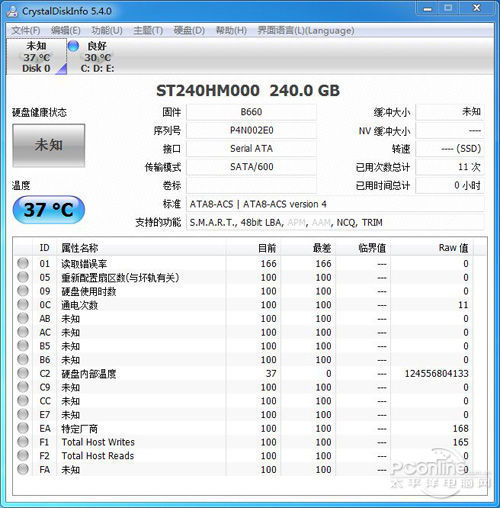The width and height of the screenshot is (500, 508).
Task: Open the 界面语言(L)(Language) menu
Action: (306, 31)
